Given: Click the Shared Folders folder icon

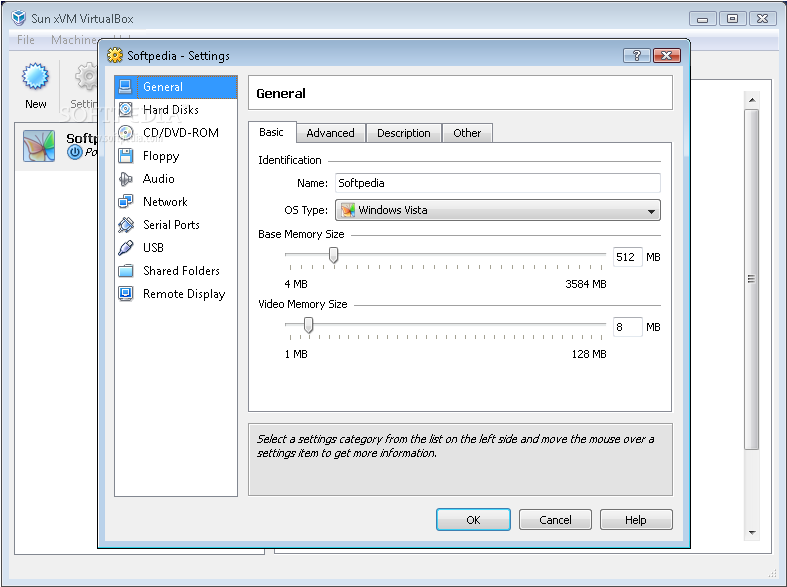Looking at the screenshot, I should 125,271.
